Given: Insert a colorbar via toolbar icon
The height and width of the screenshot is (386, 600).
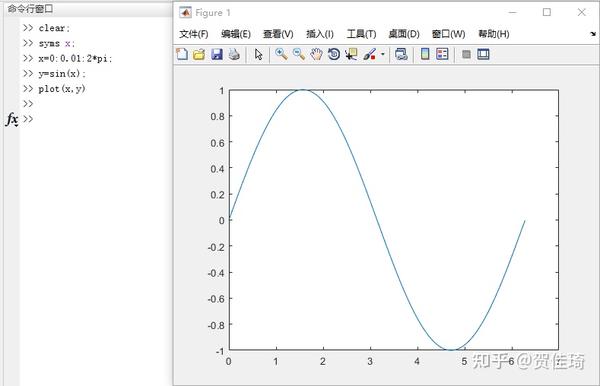Looking at the screenshot, I should pos(425,54).
